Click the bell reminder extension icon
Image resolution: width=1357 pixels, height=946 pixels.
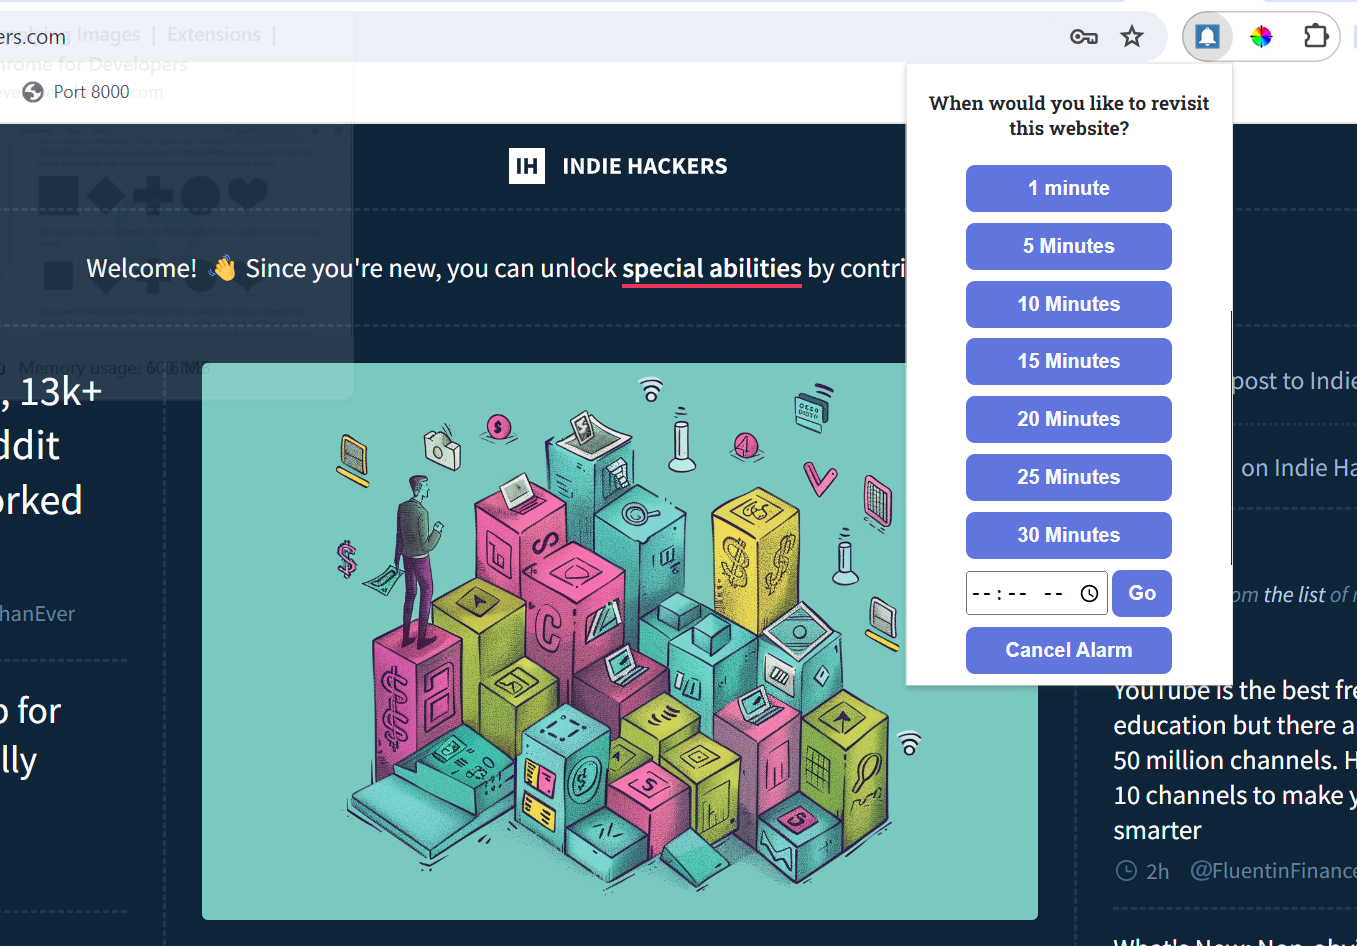1207,37
